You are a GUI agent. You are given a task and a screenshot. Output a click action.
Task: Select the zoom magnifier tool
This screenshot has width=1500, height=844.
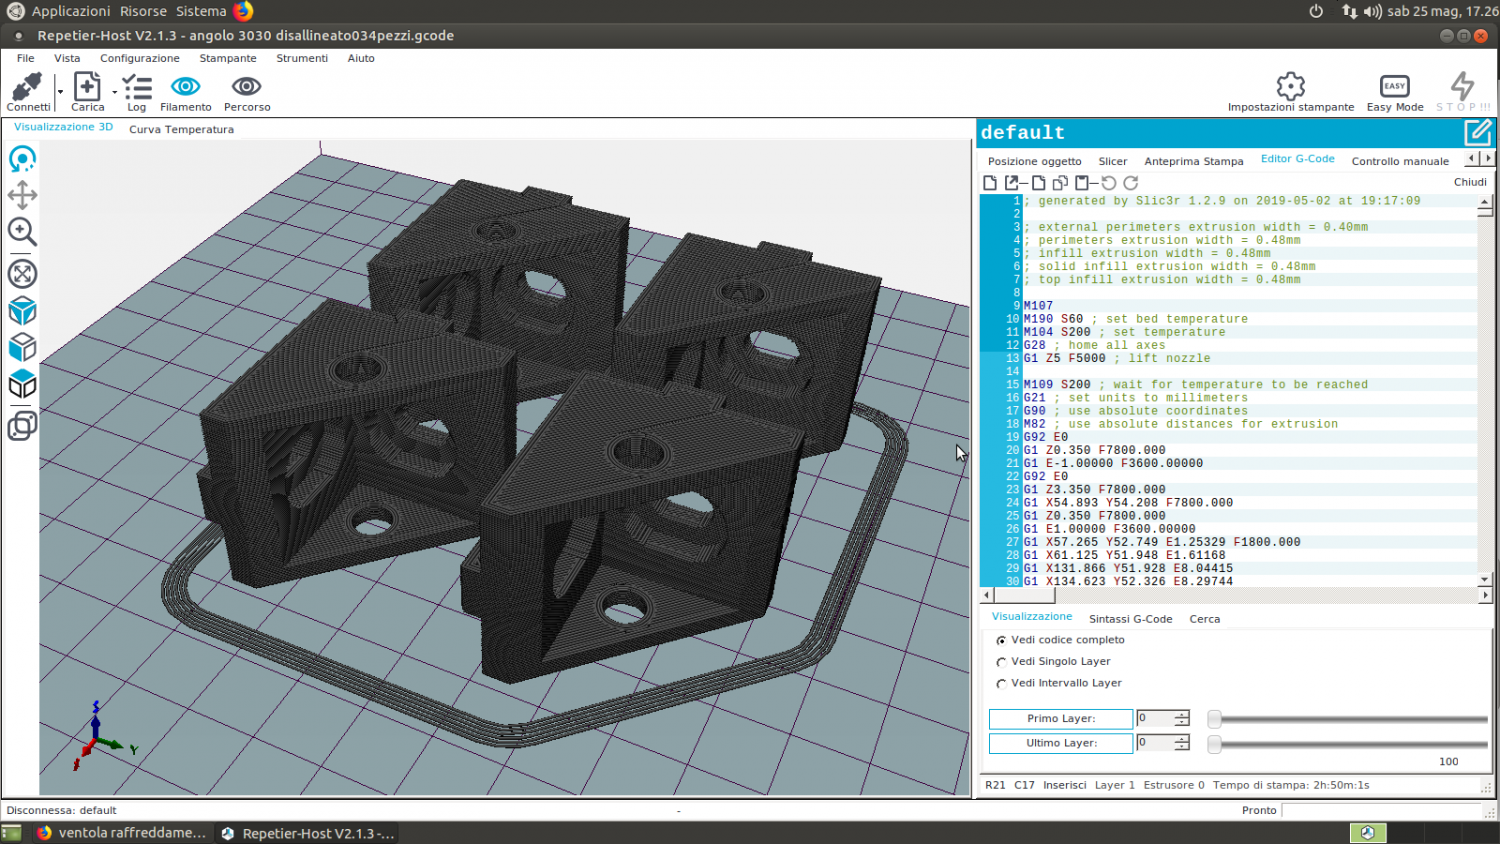point(22,232)
